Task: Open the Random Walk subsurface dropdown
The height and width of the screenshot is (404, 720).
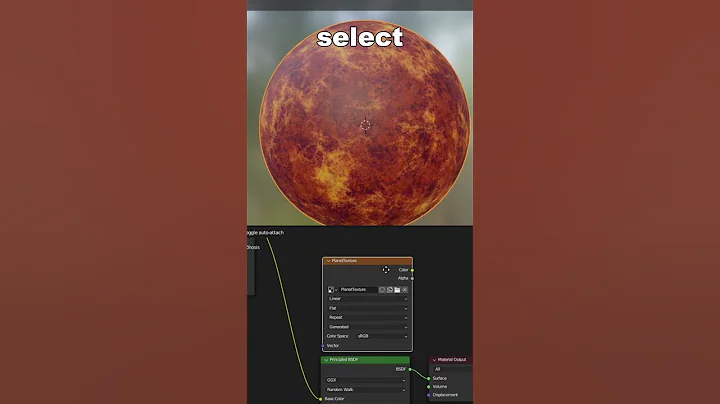Action: click(366, 390)
